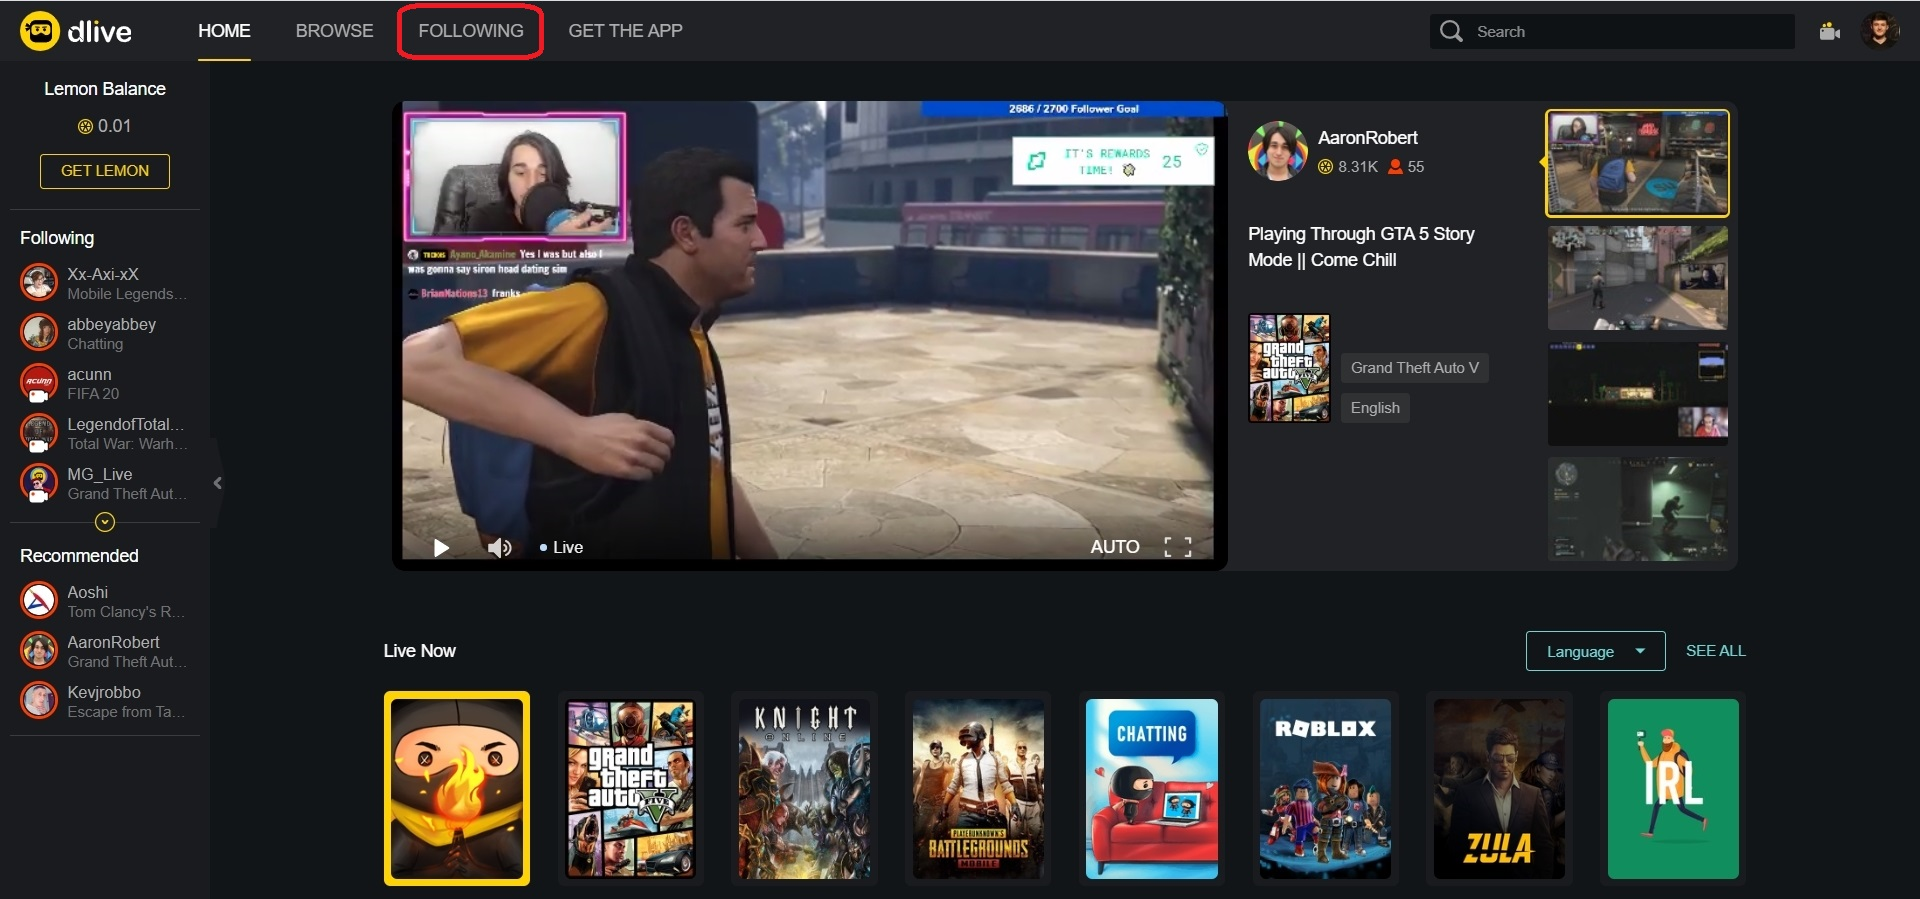Open the HOME tab

[224, 31]
